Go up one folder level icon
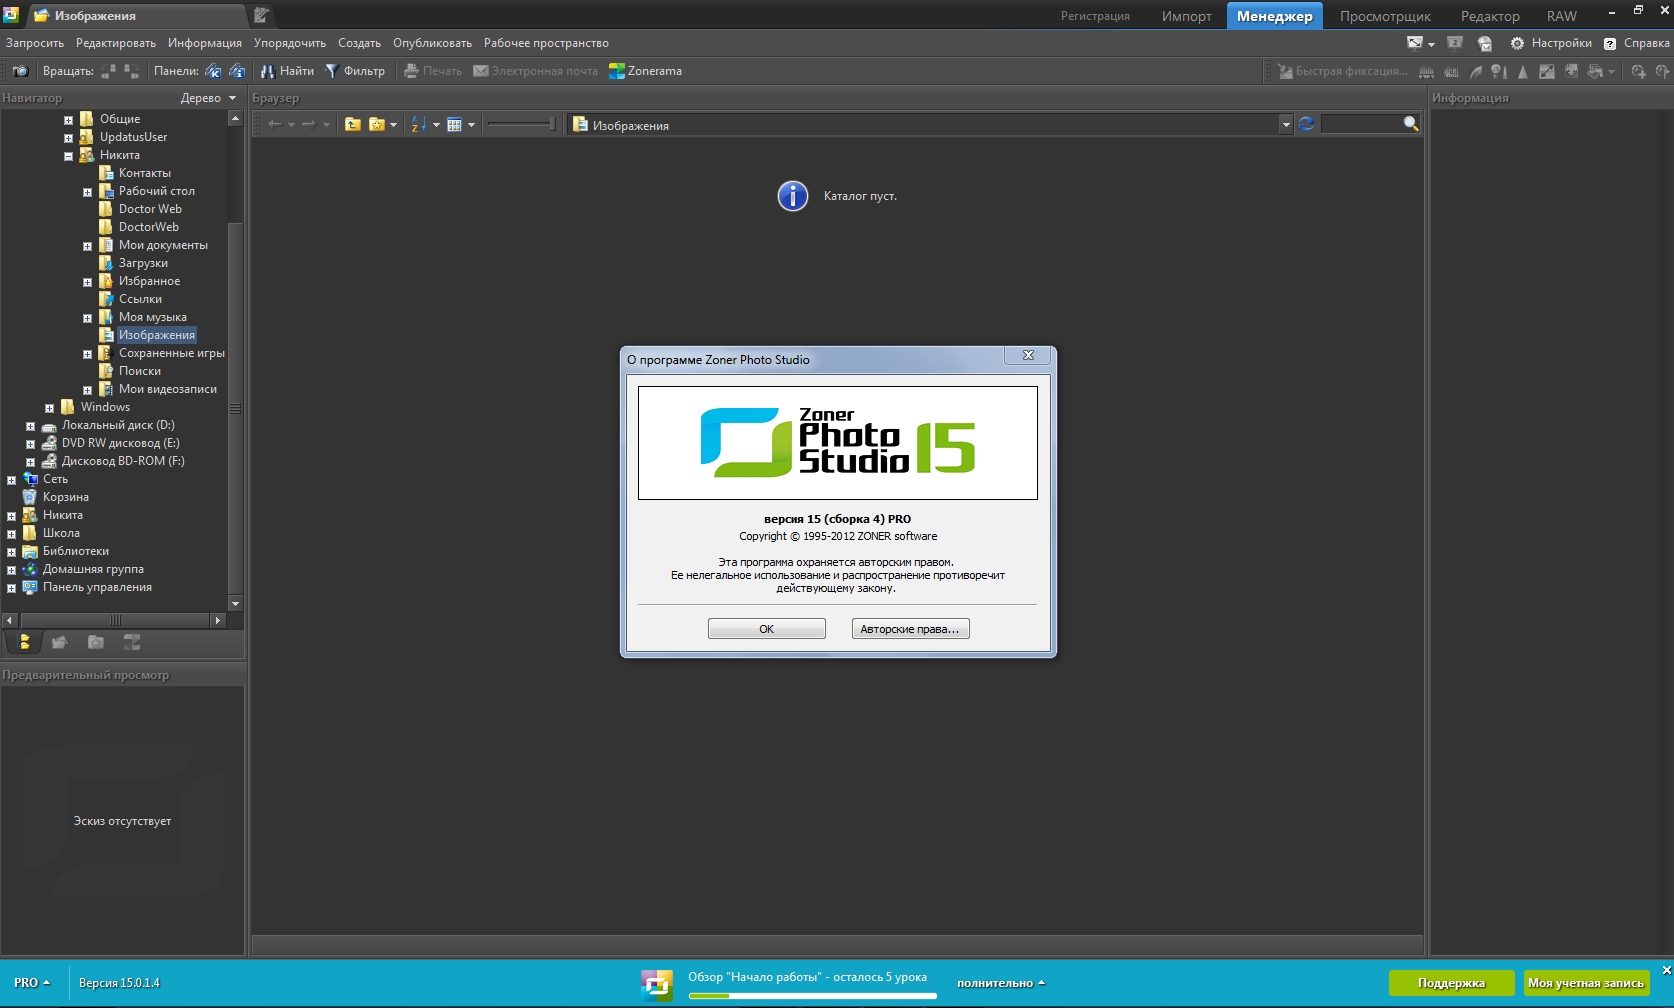 (x=353, y=124)
